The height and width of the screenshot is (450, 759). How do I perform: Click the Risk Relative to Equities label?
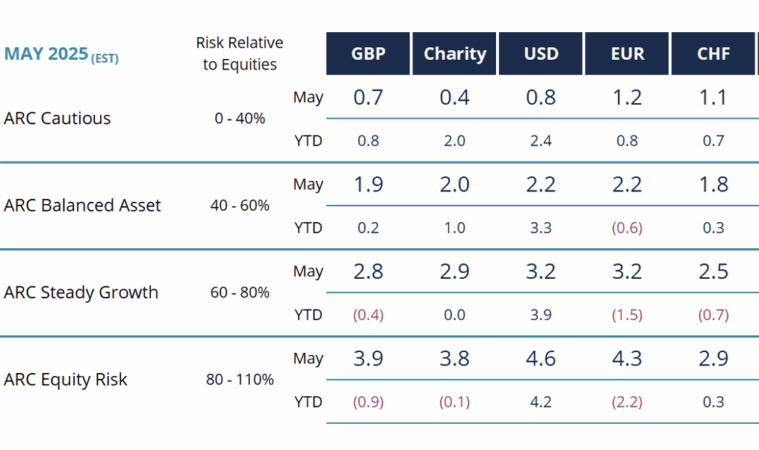click(x=239, y=54)
